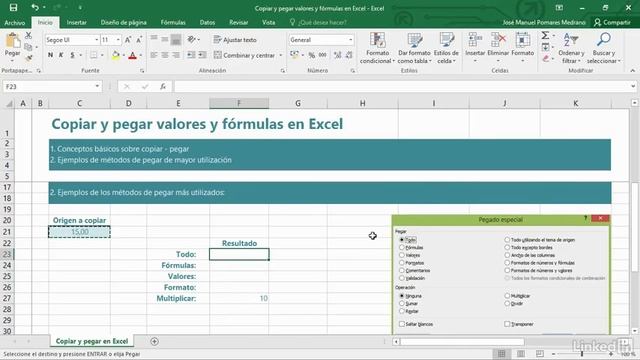Screen dimensions: 640x360
Task: Select the Comentarios radio option
Action: [402, 270]
